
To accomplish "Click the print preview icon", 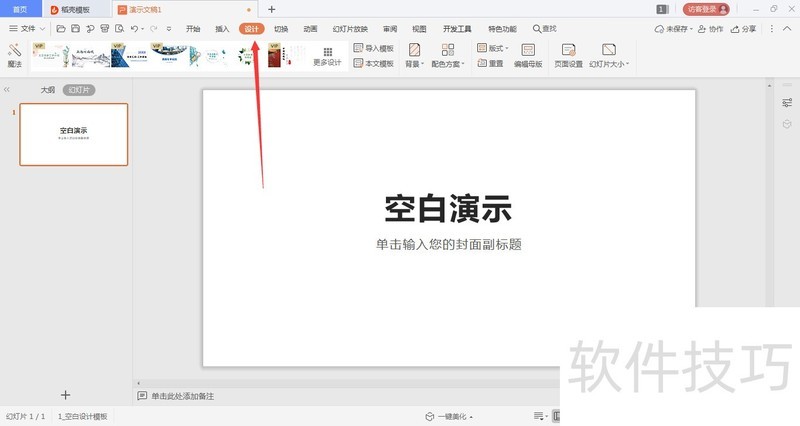I will tap(119, 29).
